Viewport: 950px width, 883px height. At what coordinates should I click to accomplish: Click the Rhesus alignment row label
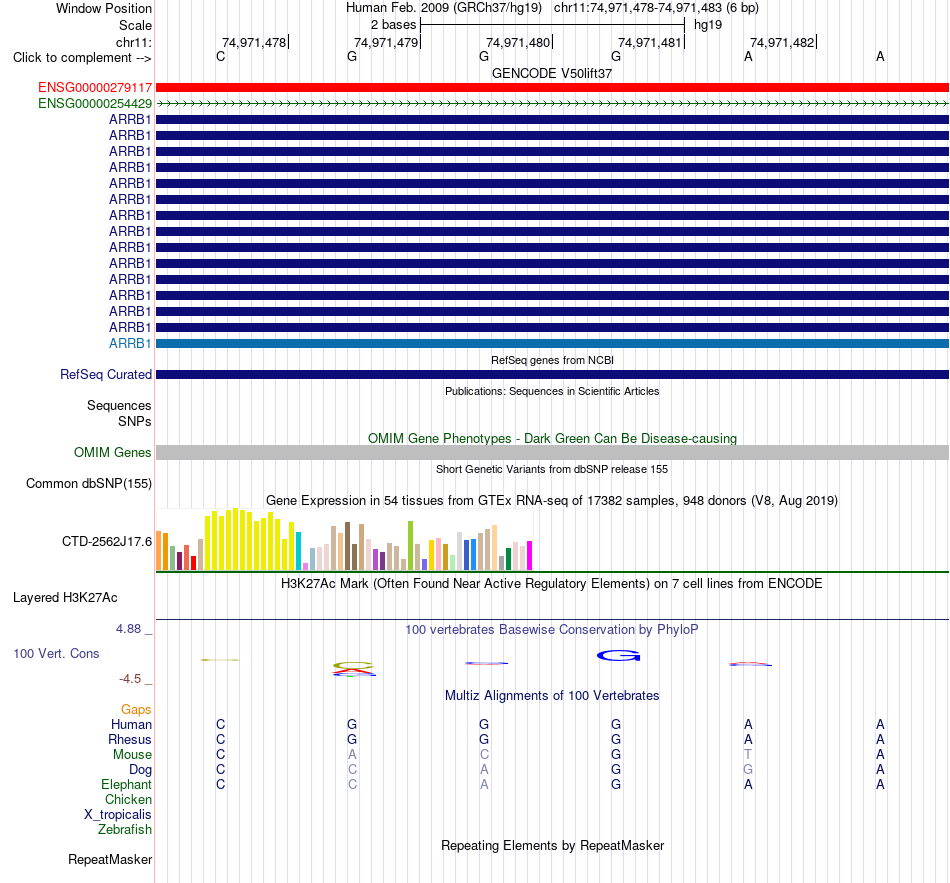pyautogui.click(x=130, y=740)
